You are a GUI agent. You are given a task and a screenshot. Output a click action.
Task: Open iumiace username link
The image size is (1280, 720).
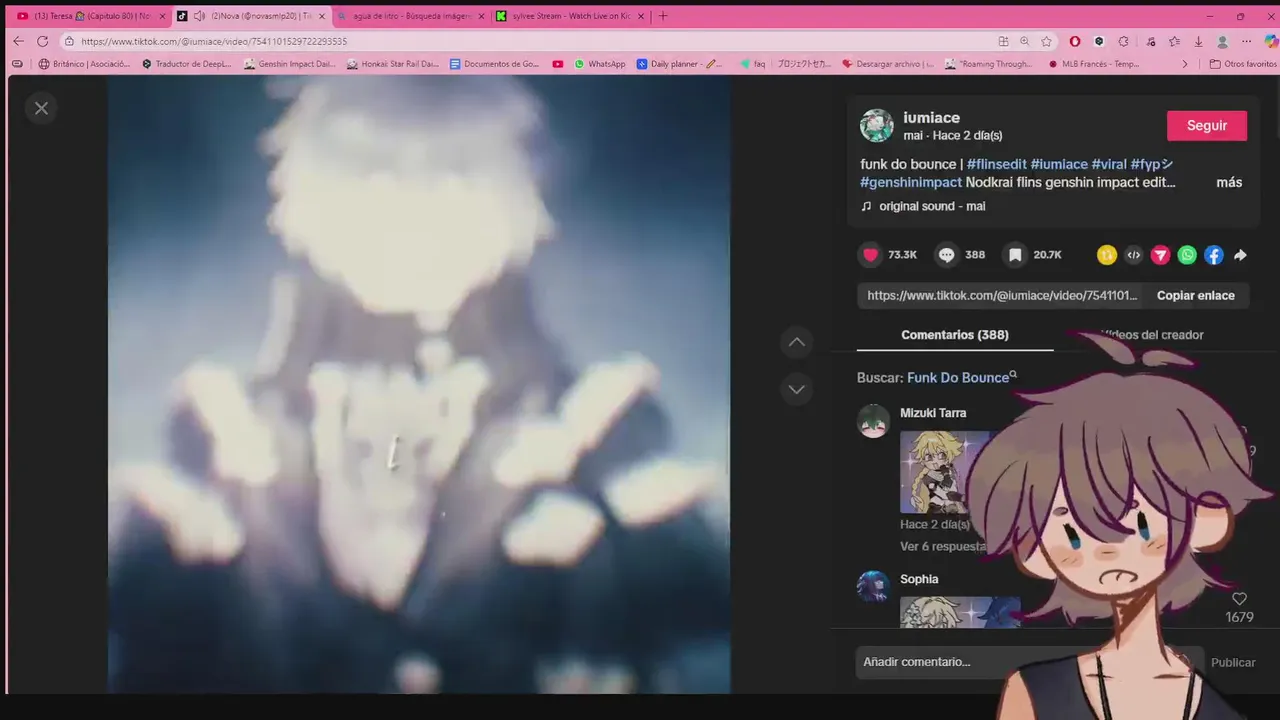[931, 117]
